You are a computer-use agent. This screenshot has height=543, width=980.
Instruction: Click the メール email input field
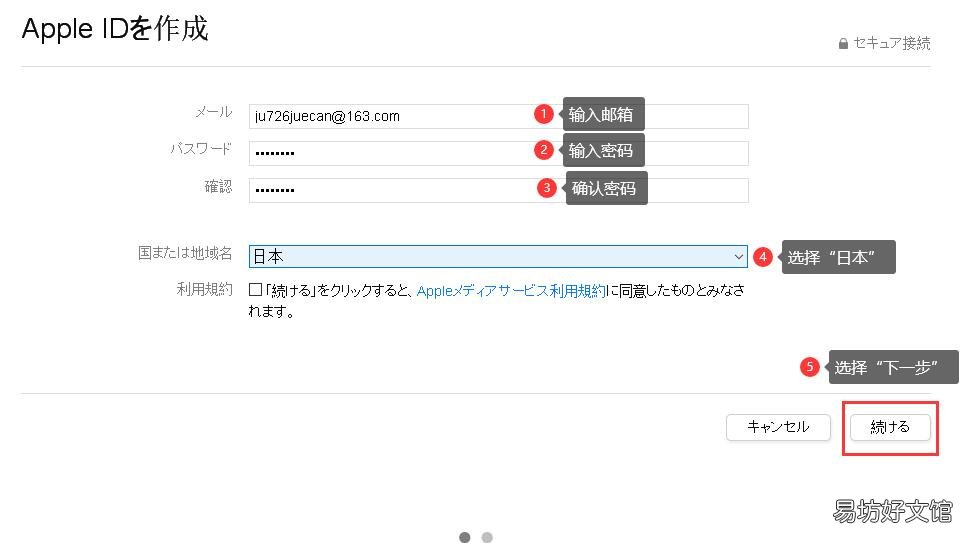click(498, 116)
